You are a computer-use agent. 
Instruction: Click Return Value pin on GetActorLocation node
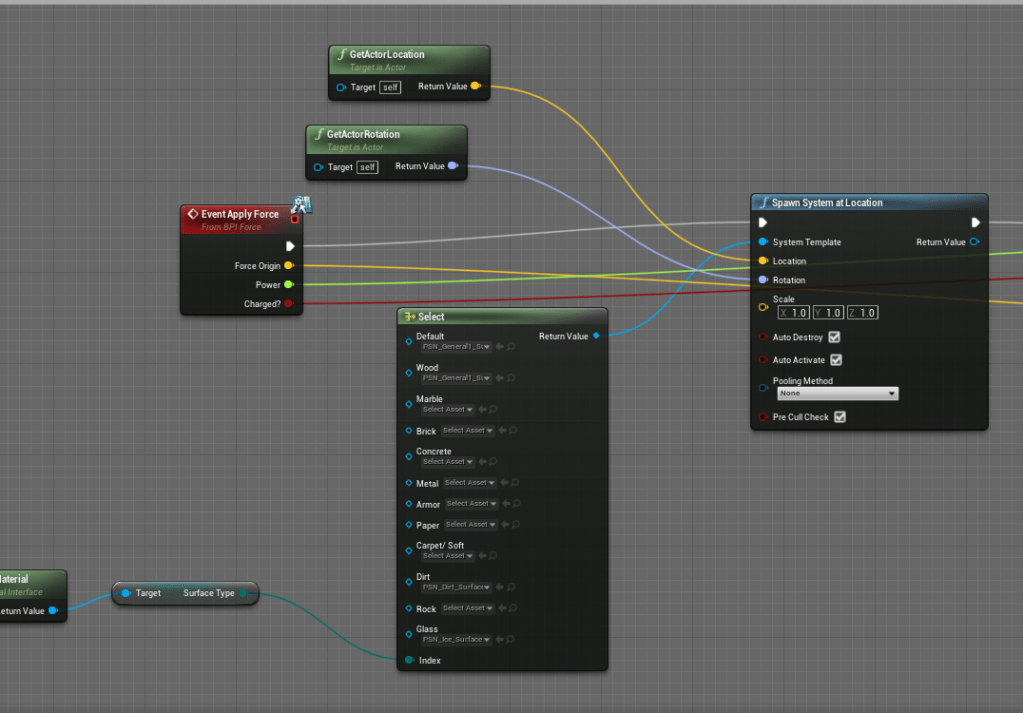click(x=476, y=87)
